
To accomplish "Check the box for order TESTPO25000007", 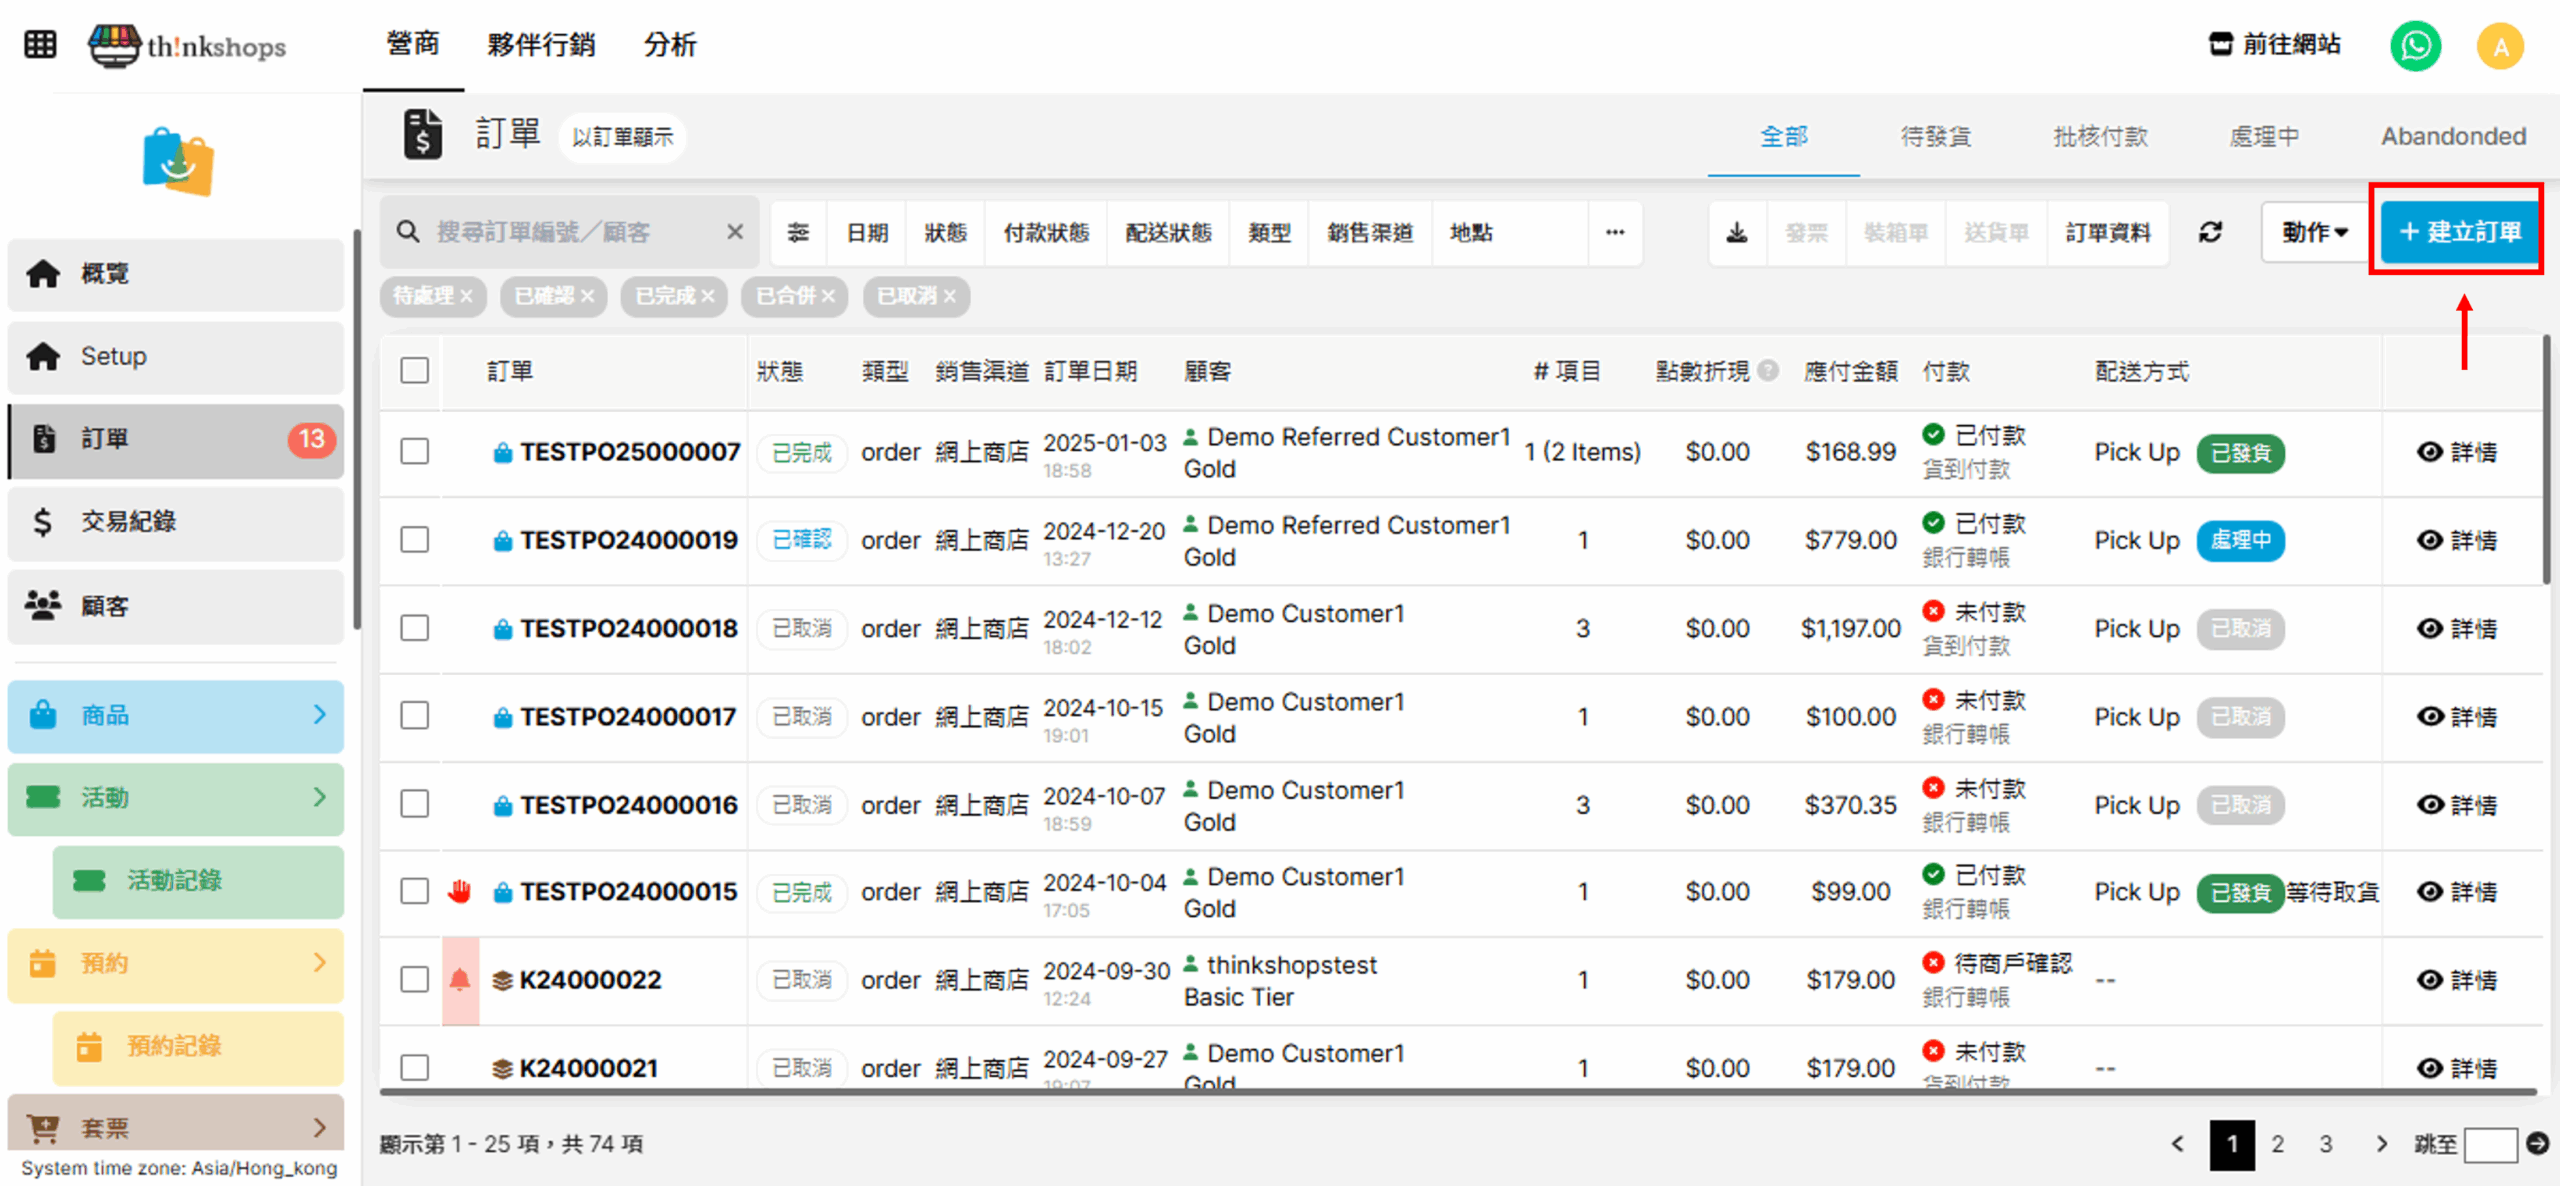I will [x=414, y=452].
